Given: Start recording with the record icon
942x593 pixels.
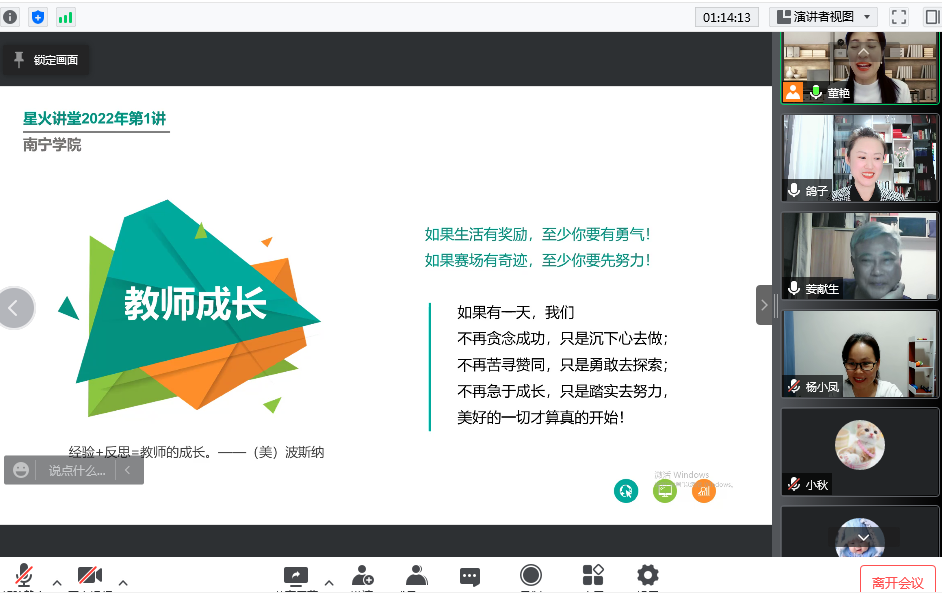Looking at the screenshot, I should [x=531, y=575].
